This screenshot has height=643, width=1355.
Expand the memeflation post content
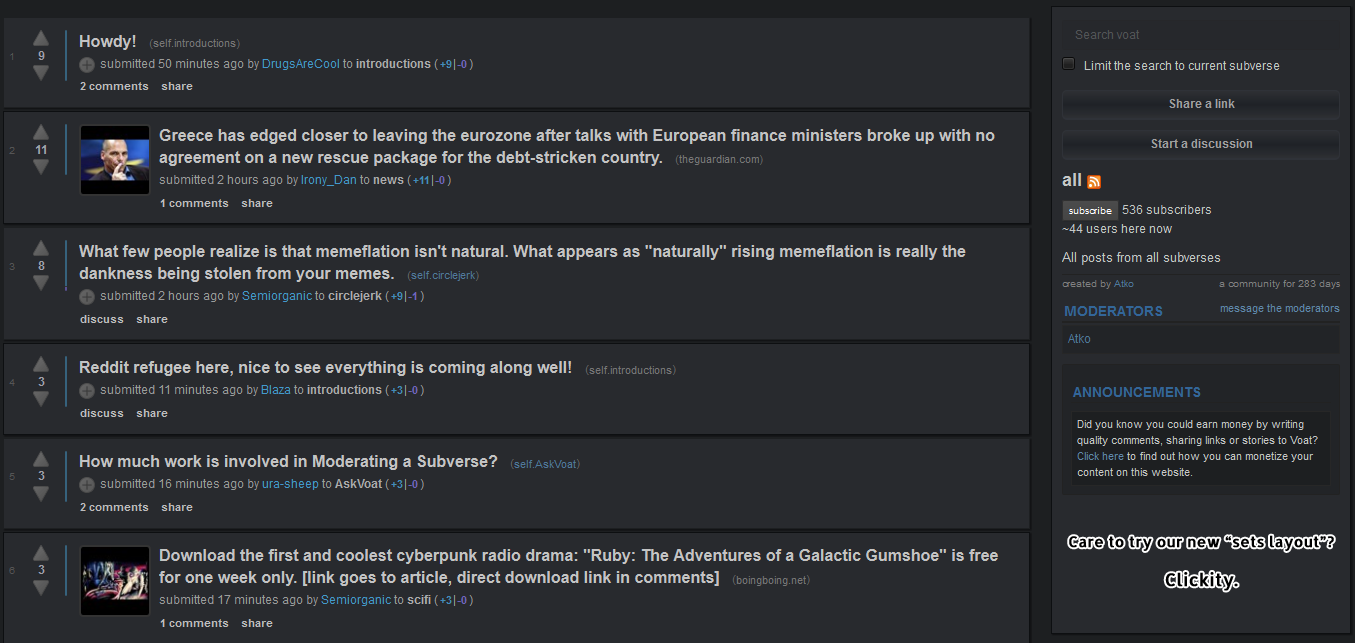click(x=87, y=297)
